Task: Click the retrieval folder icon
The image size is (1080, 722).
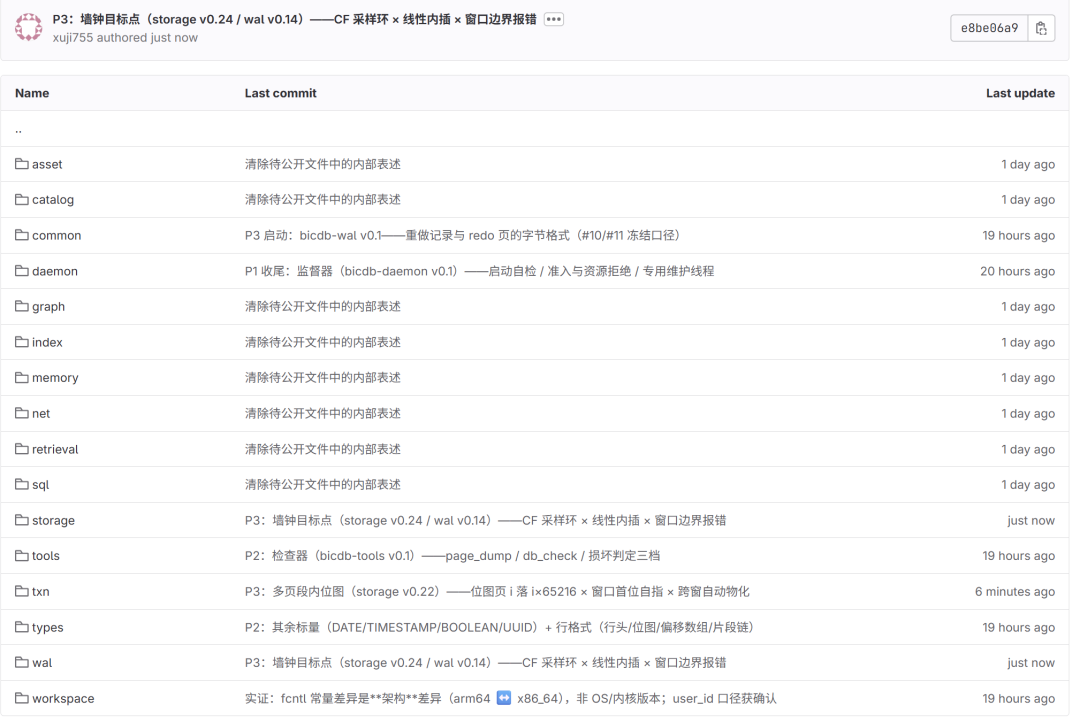Action: (21, 448)
